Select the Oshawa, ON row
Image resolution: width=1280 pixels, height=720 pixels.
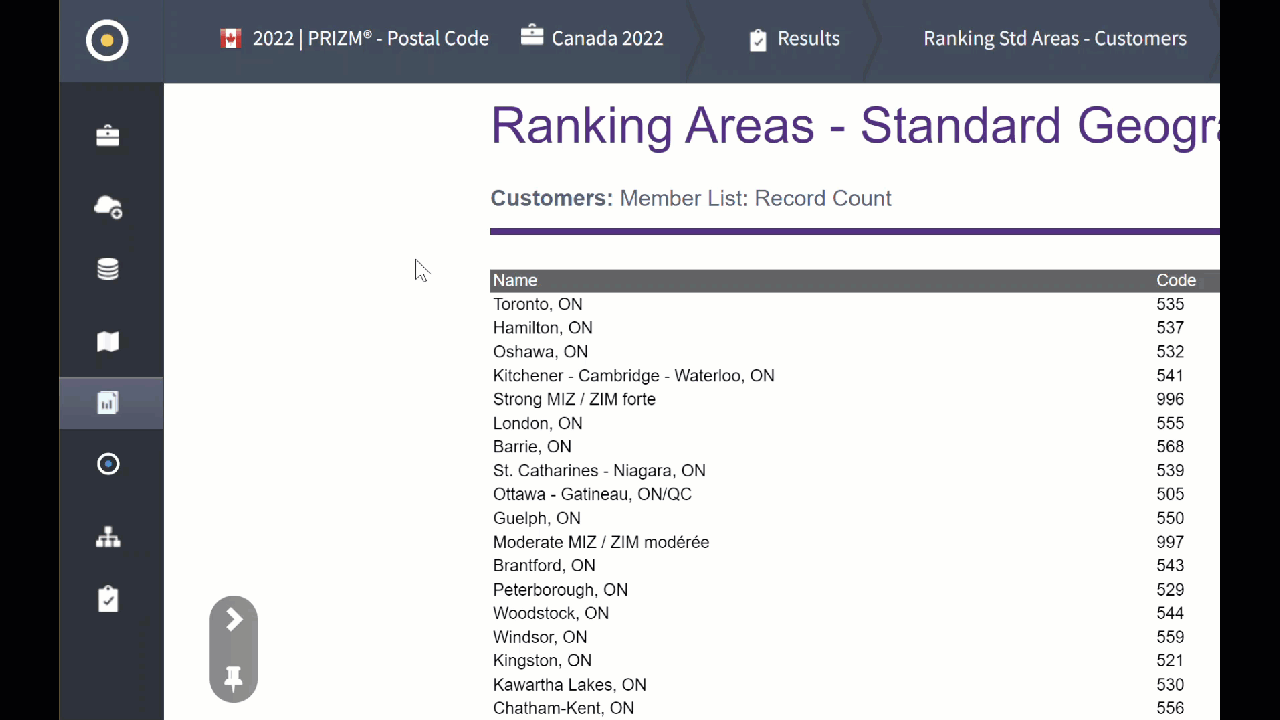tap(855, 352)
